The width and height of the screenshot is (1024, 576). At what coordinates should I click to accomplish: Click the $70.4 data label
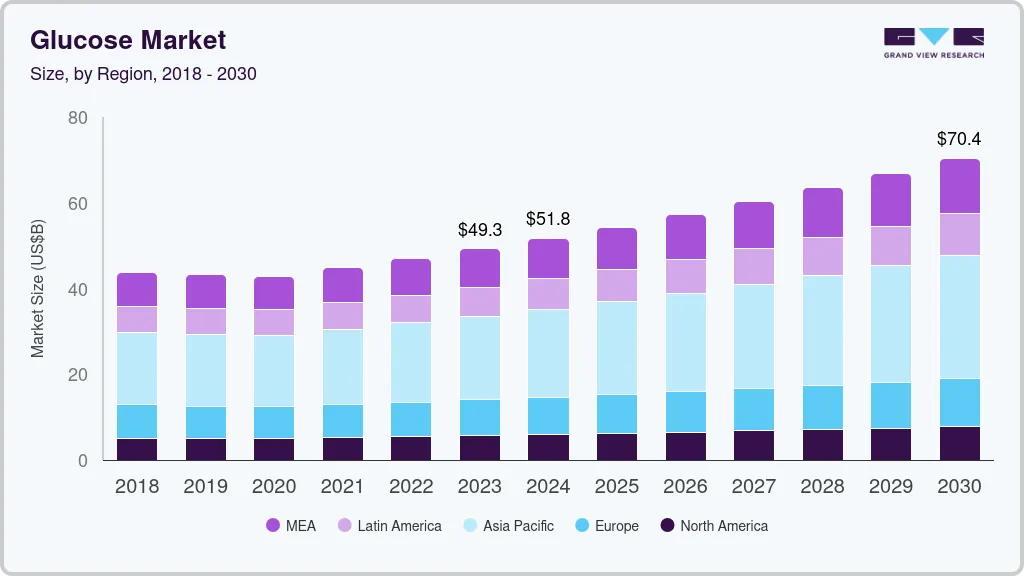click(958, 139)
